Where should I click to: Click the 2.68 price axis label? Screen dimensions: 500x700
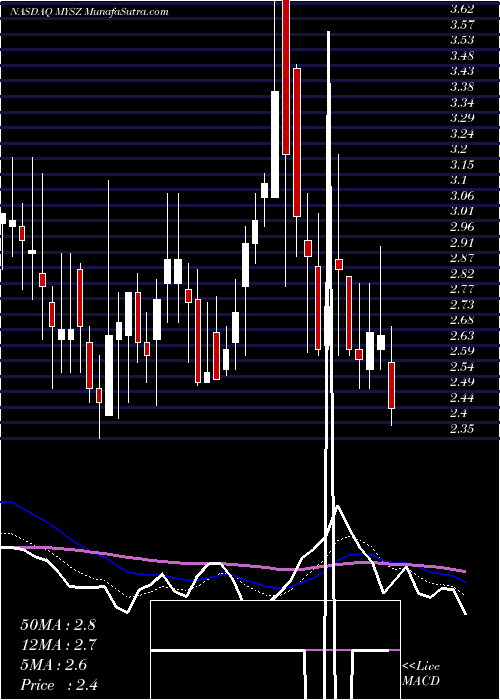(x=462, y=320)
